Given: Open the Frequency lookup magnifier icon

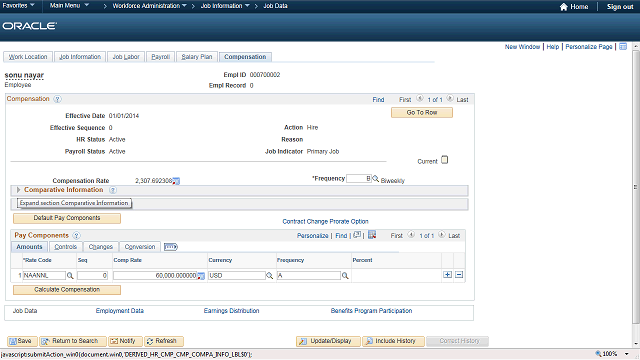Looking at the screenshot, I should click(376, 178).
